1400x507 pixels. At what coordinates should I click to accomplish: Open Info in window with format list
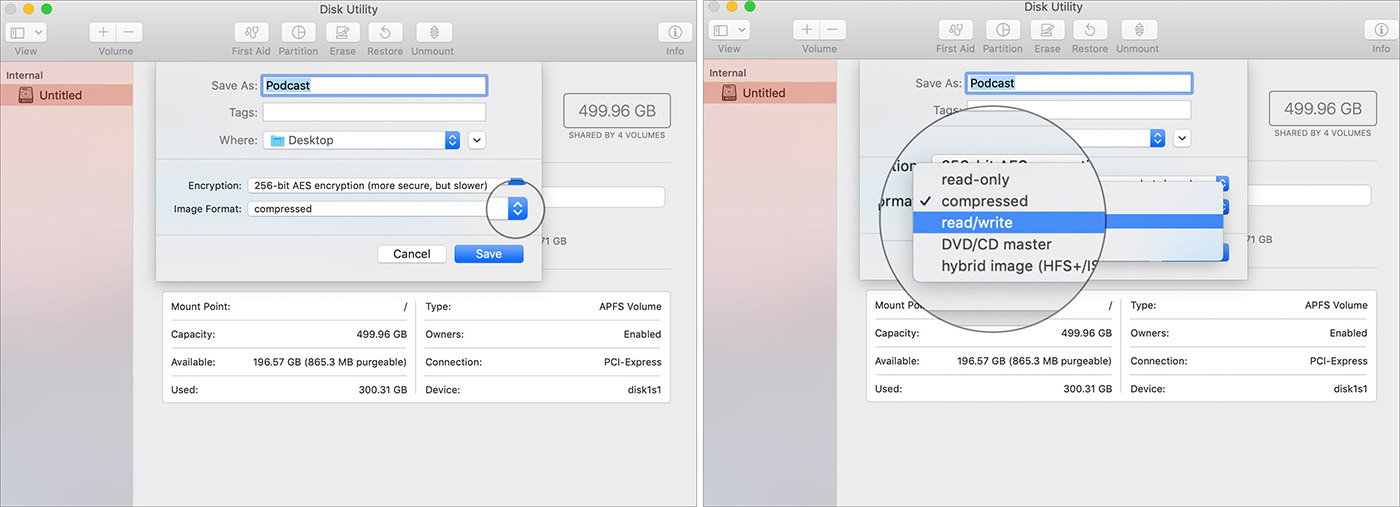coord(1380,30)
